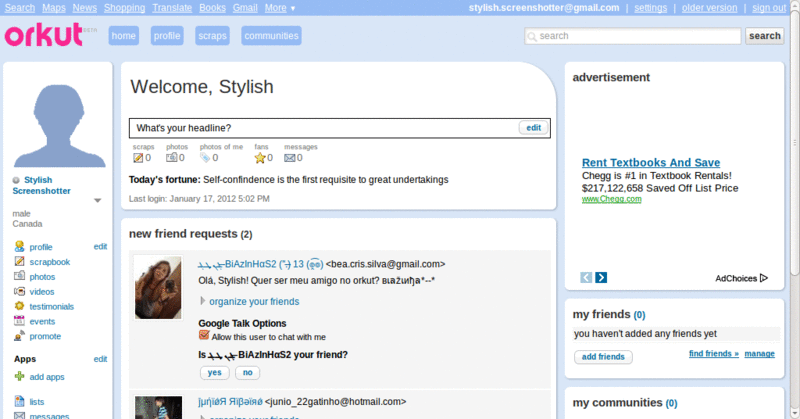Open the home tab
The image size is (800, 419).
123,36
